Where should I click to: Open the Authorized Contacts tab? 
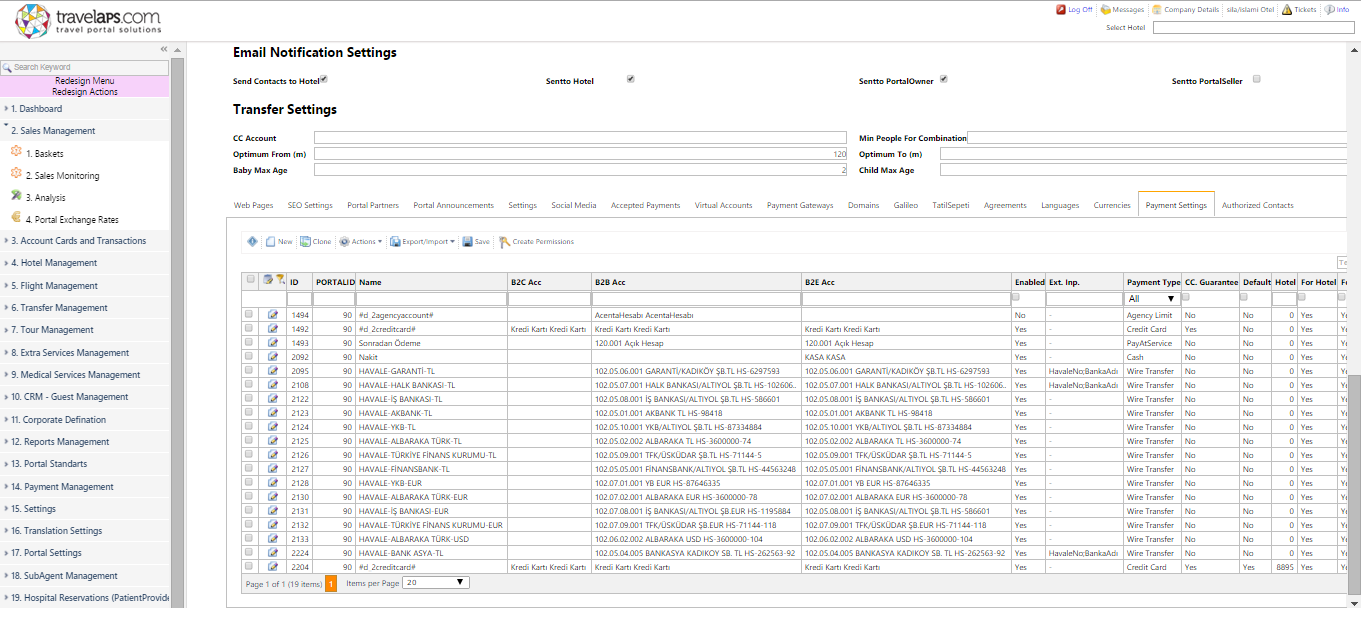[1257, 205]
